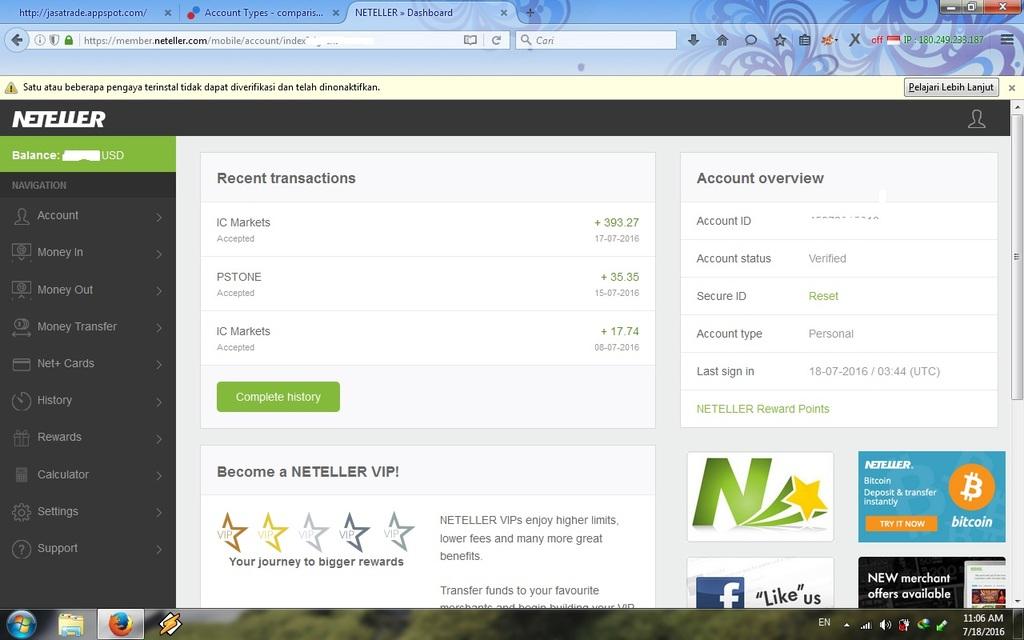Click the EN language indicator in taskbar
Viewport: 1024px width, 640px height.
click(x=824, y=622)
